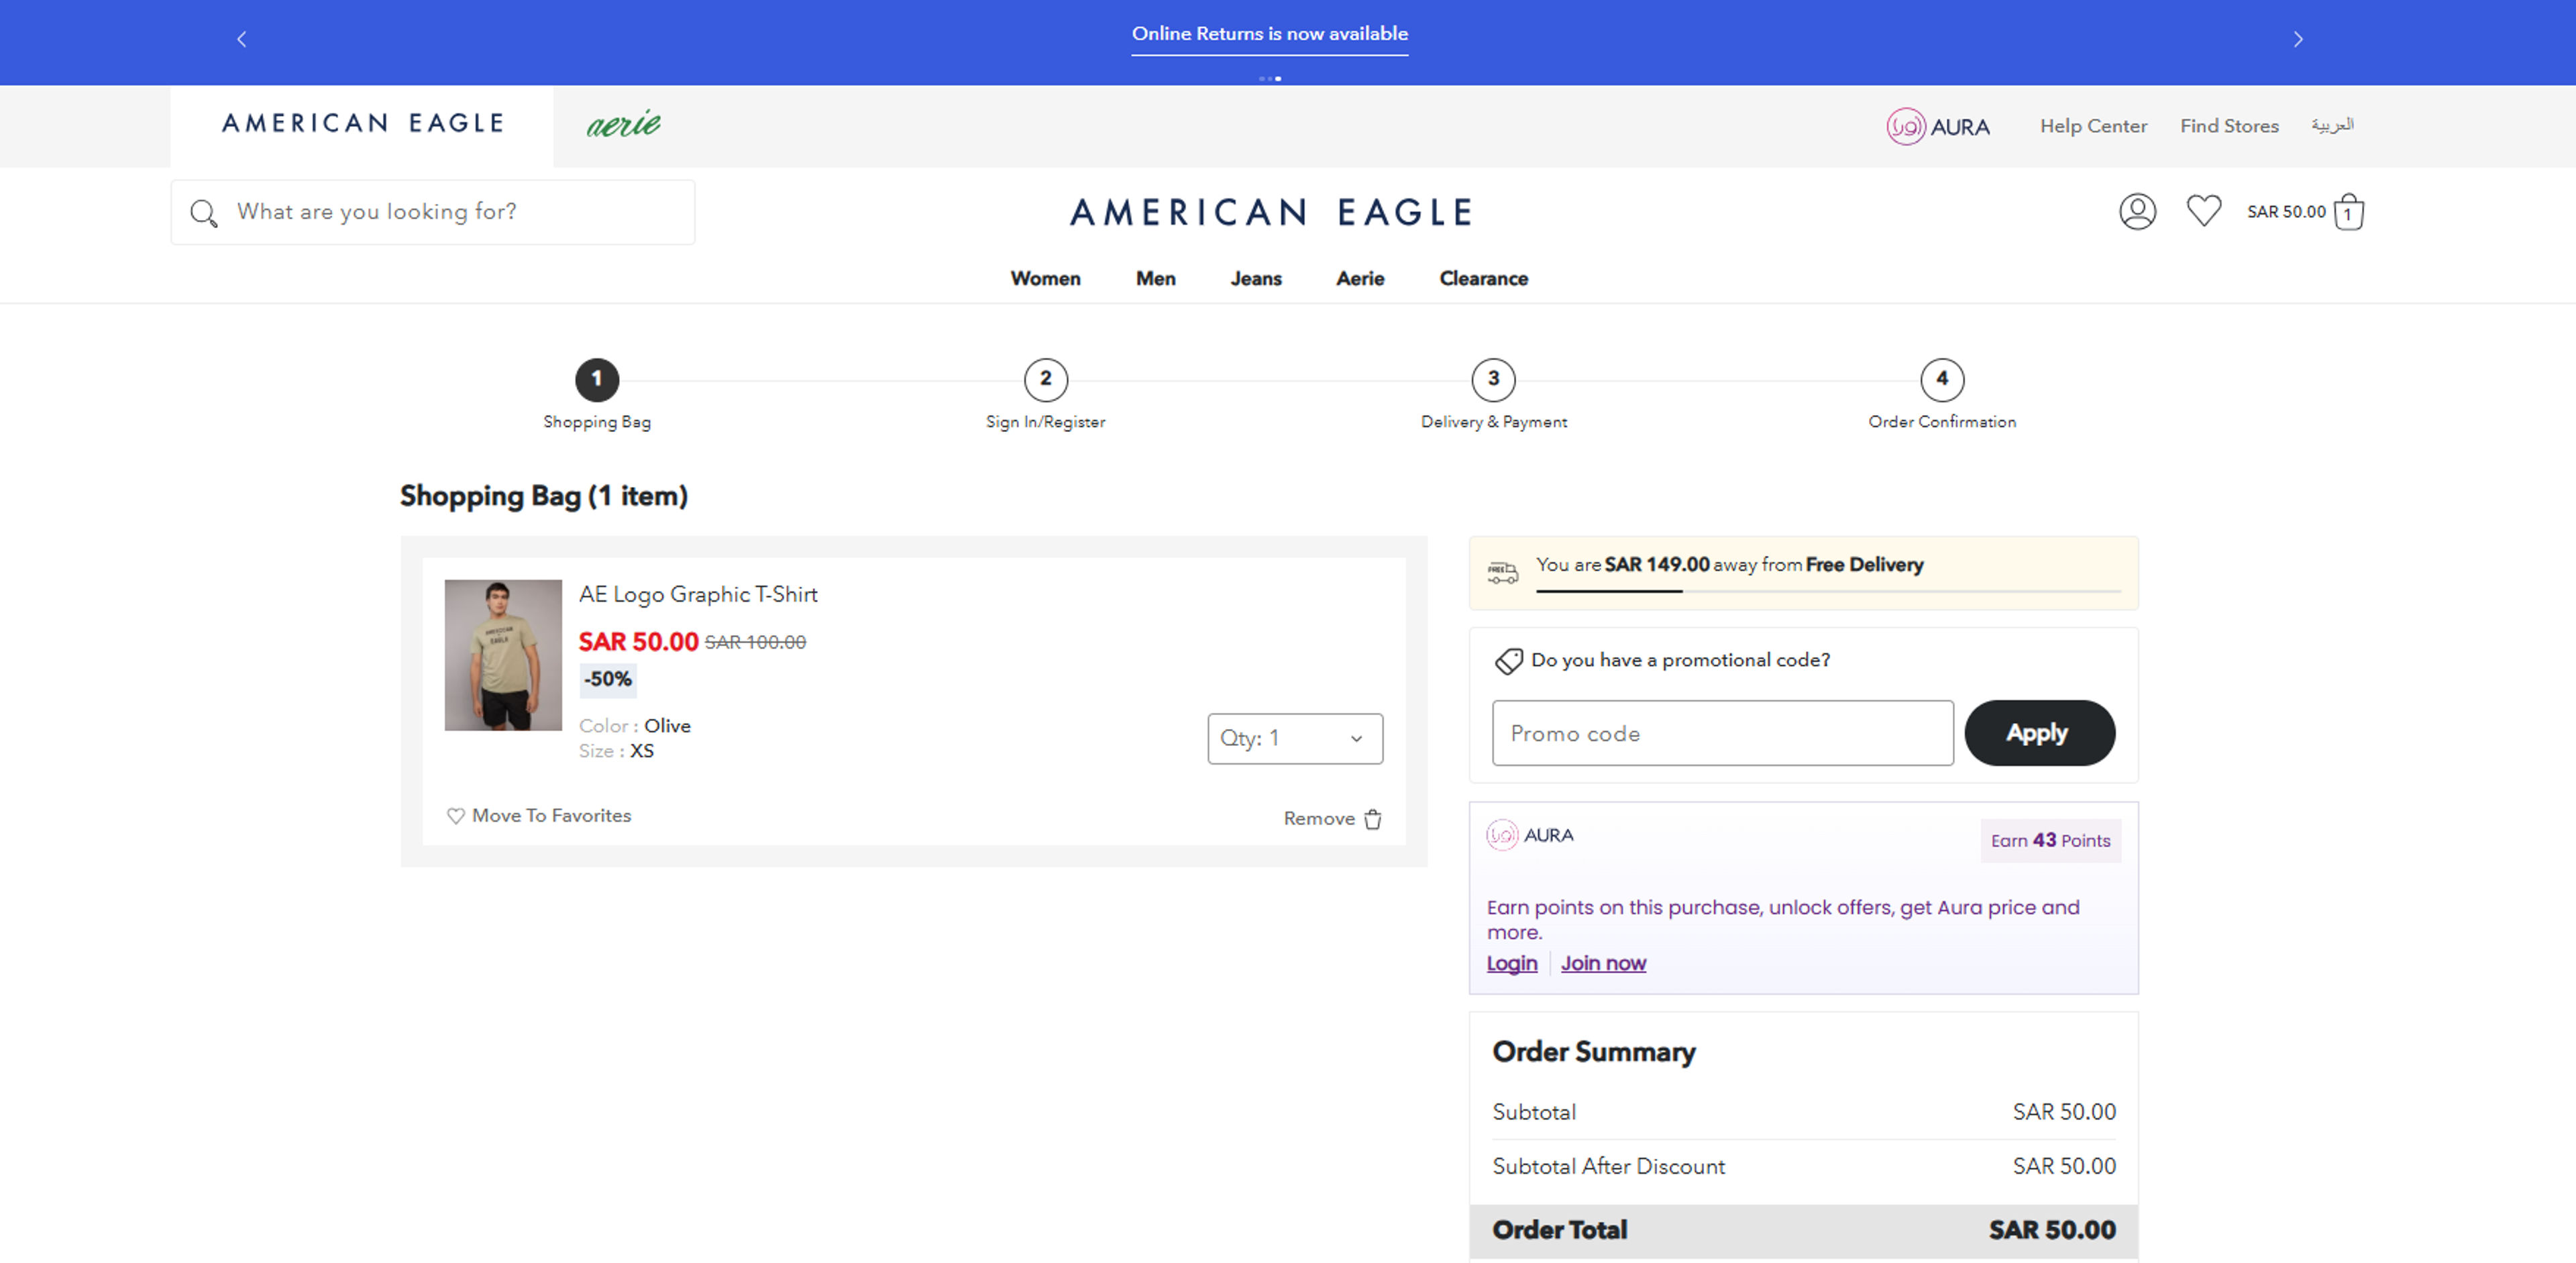Click the Join now link
The width and height of the screenshot is (2576, 1263).
point(1603,963)
